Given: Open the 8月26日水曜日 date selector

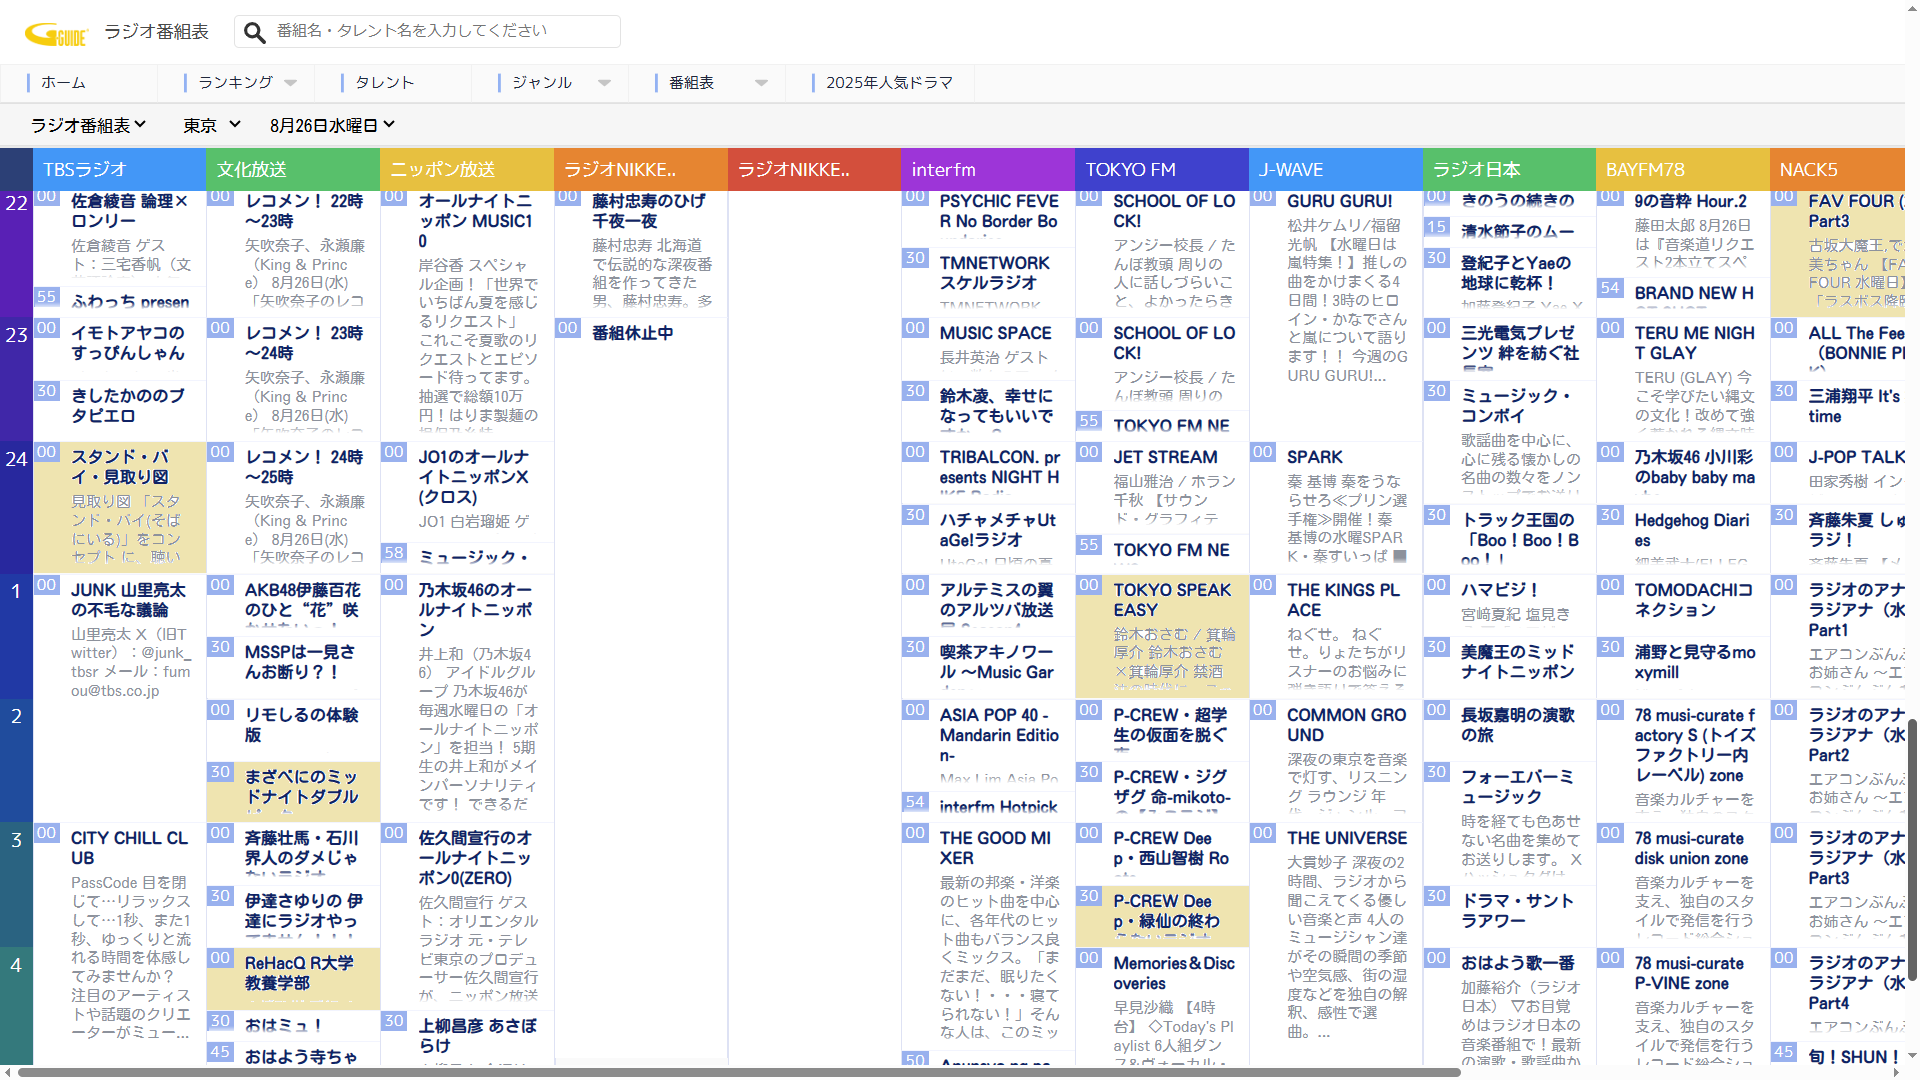Looking at the screenshot, I should (x=332, y=125).
